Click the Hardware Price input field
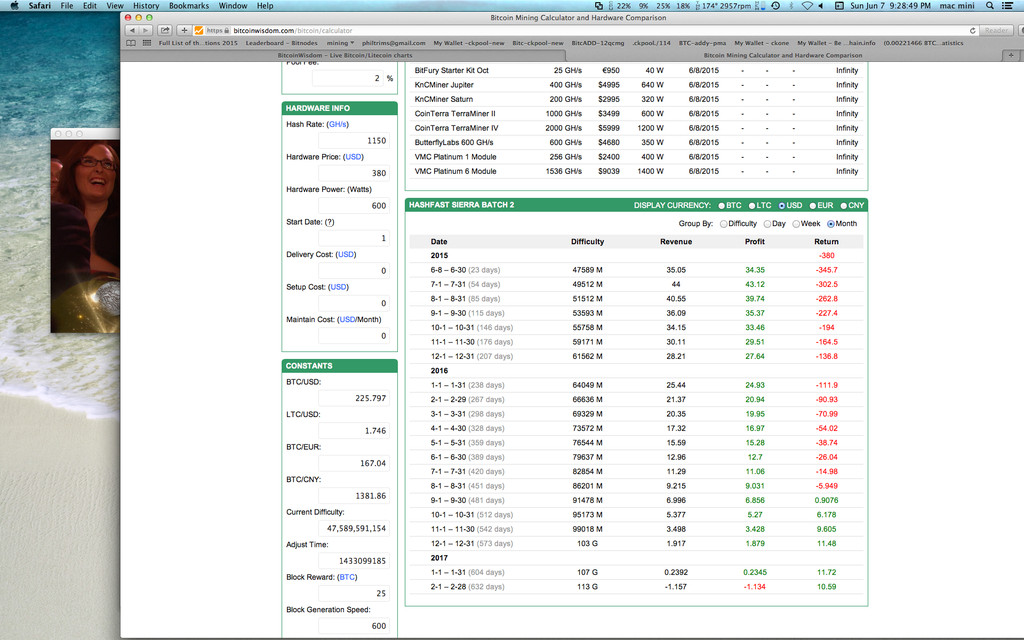 pyautogui.click(x=354, y=173)
